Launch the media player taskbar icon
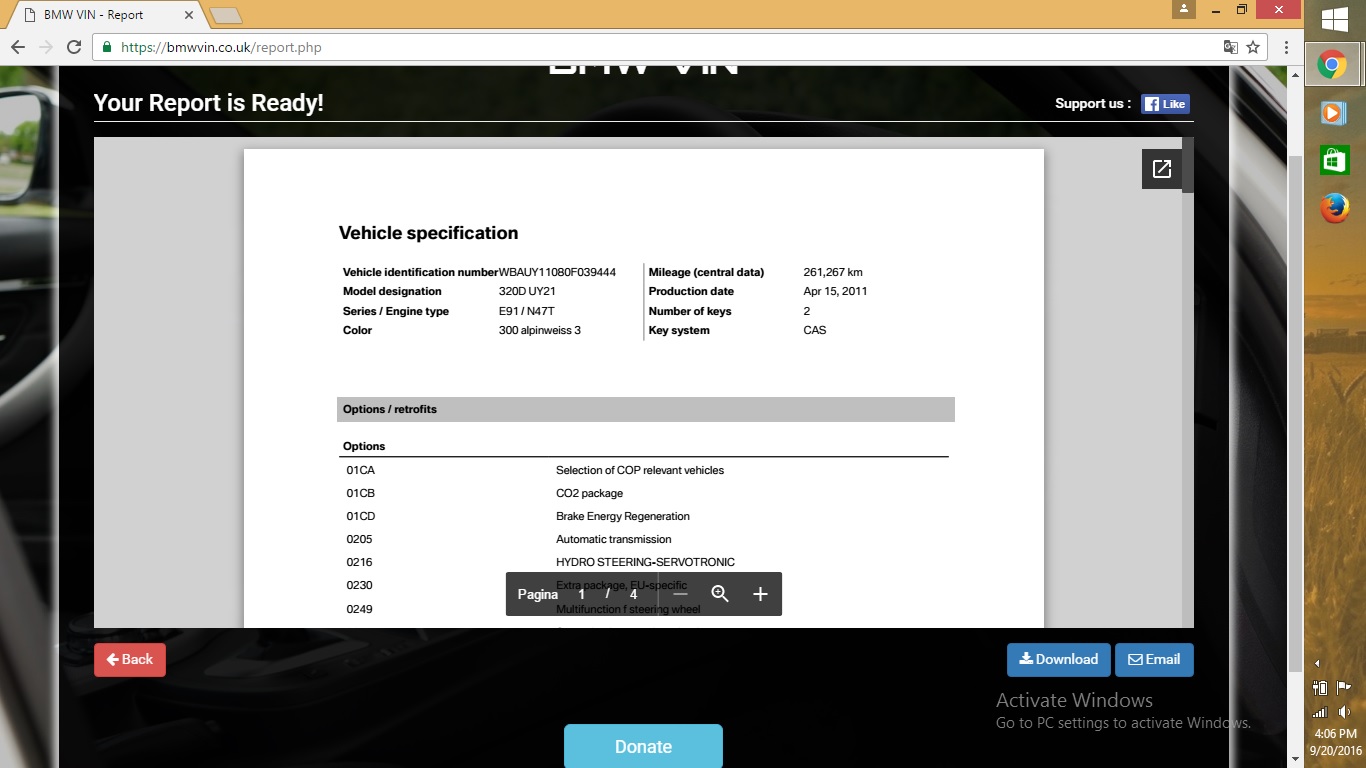Screen dimensions: 1366x768 click(1333, 113)
